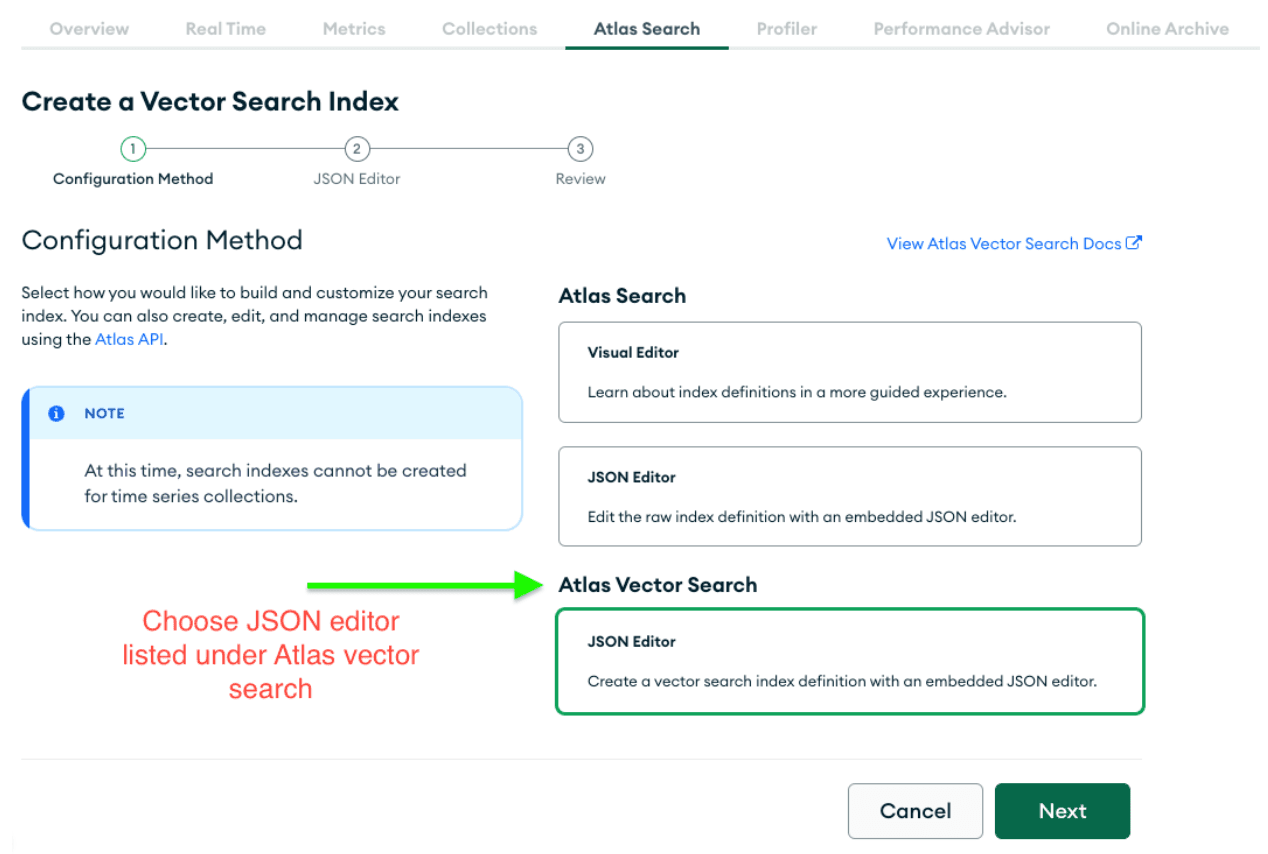Click step 1 circle labeled Configuration Method

click(133, 148)
